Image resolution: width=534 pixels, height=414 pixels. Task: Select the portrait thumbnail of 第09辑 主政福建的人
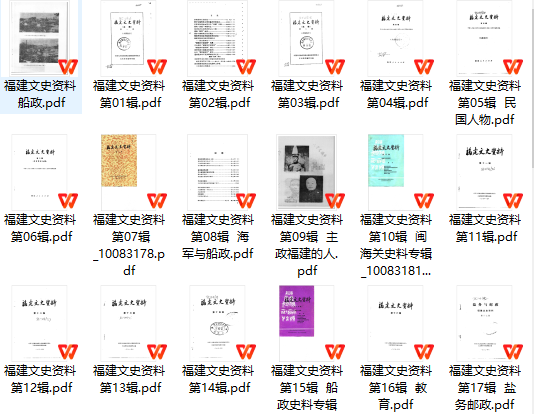point(306,172)
